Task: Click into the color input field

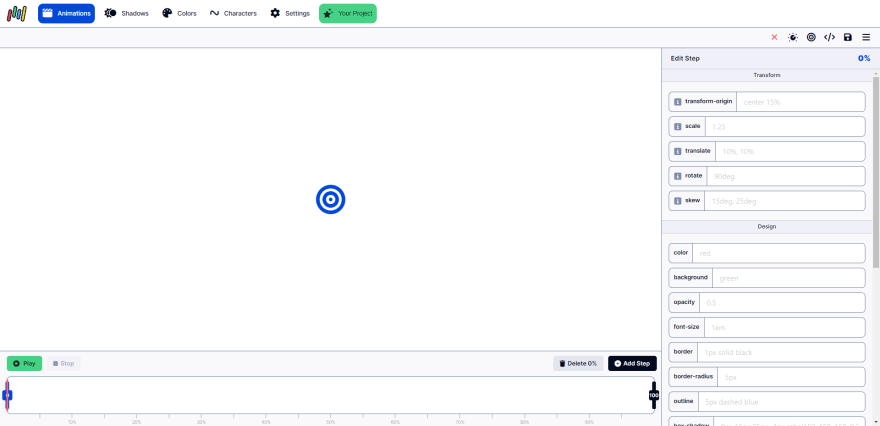Action: pyautogui.click(x=778, y=253)
